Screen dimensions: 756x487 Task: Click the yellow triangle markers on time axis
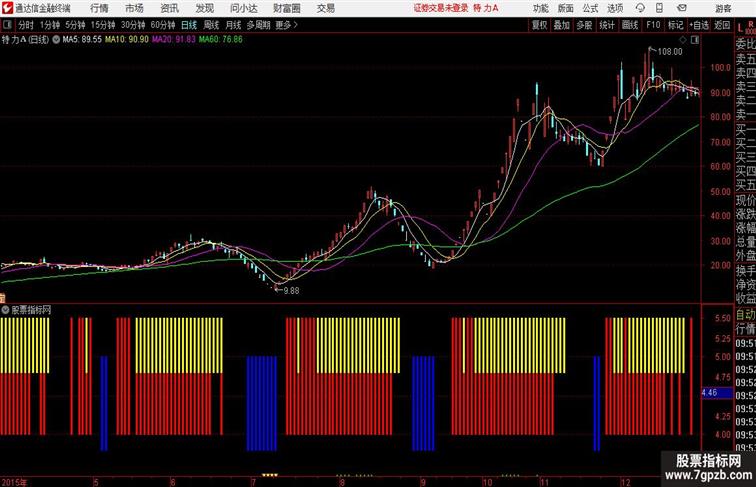(x=270, y=475)
